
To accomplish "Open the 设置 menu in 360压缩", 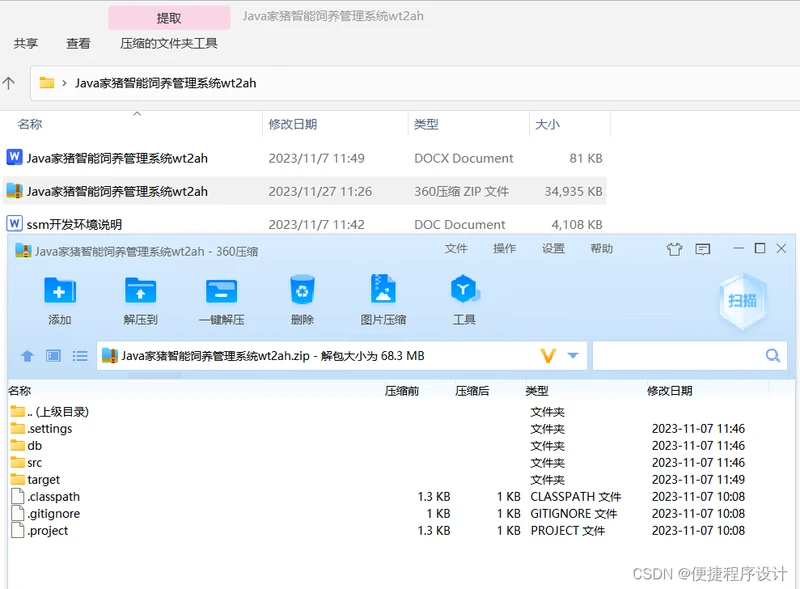I will [553, 249].
